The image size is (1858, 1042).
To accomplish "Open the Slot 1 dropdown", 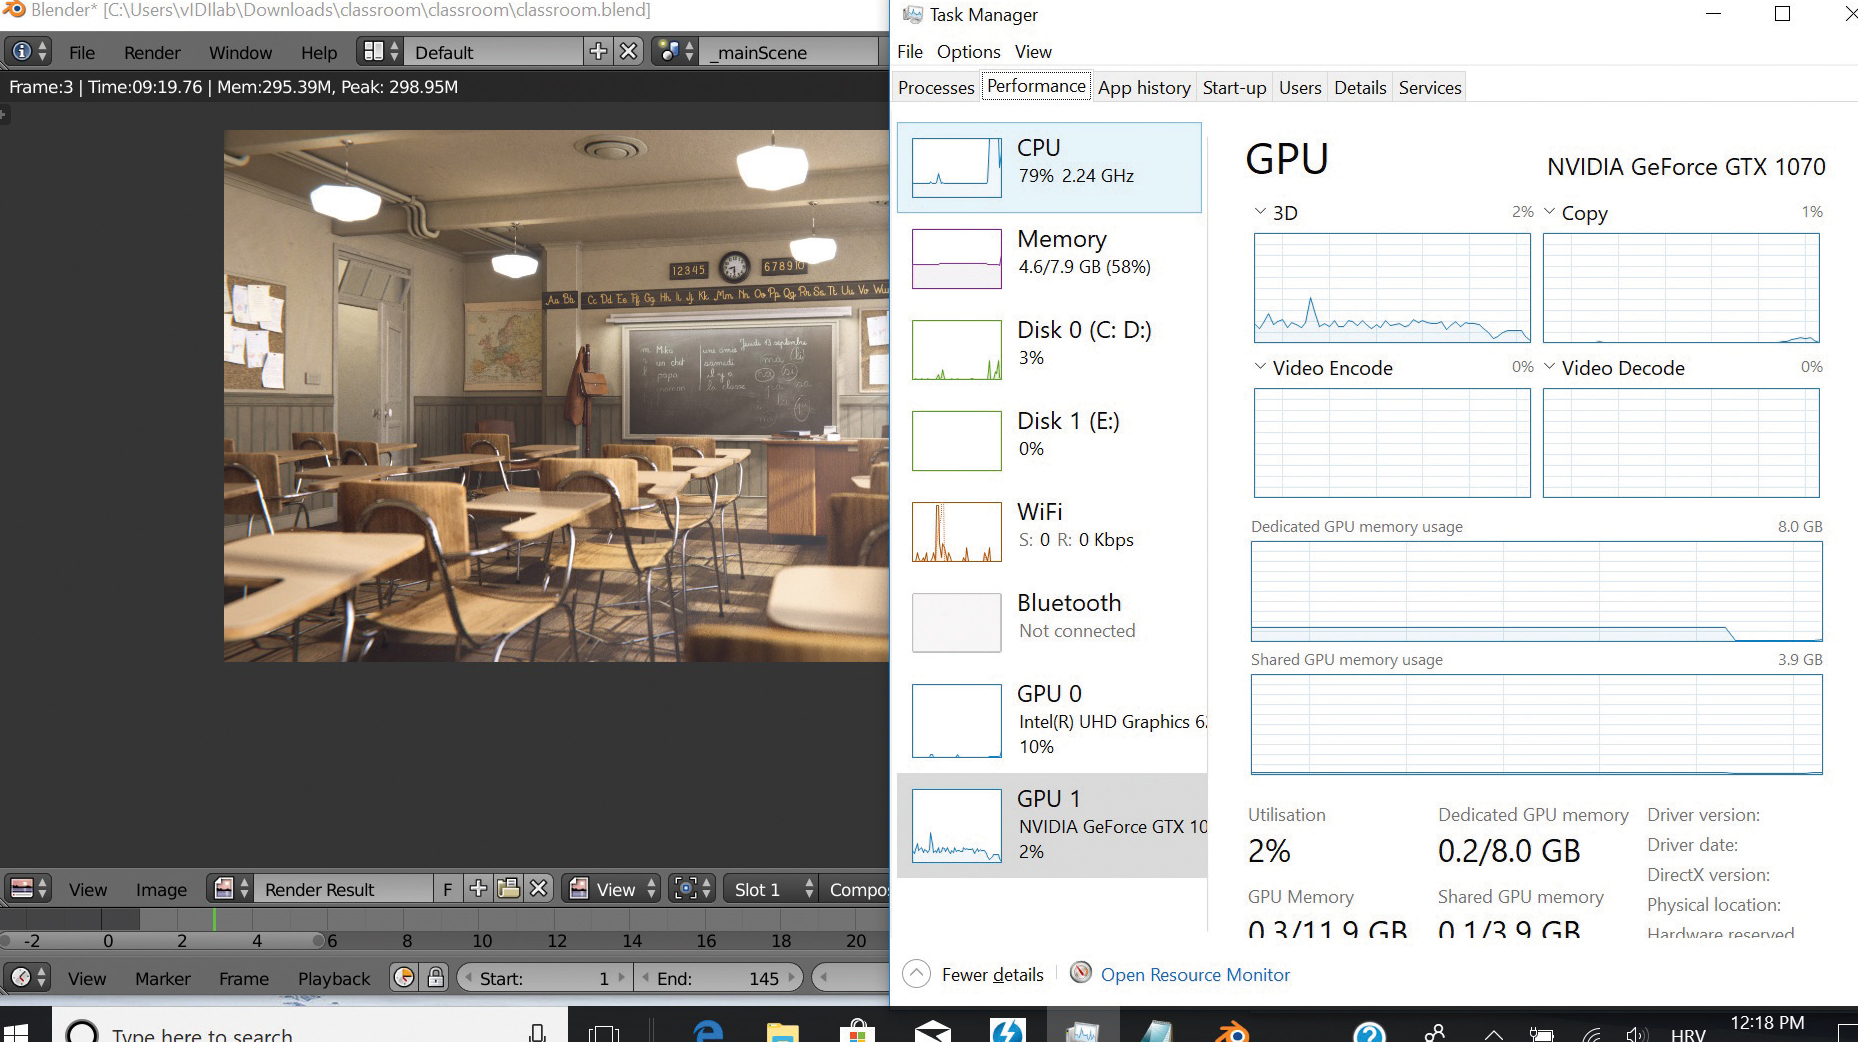I will point(768,889).
